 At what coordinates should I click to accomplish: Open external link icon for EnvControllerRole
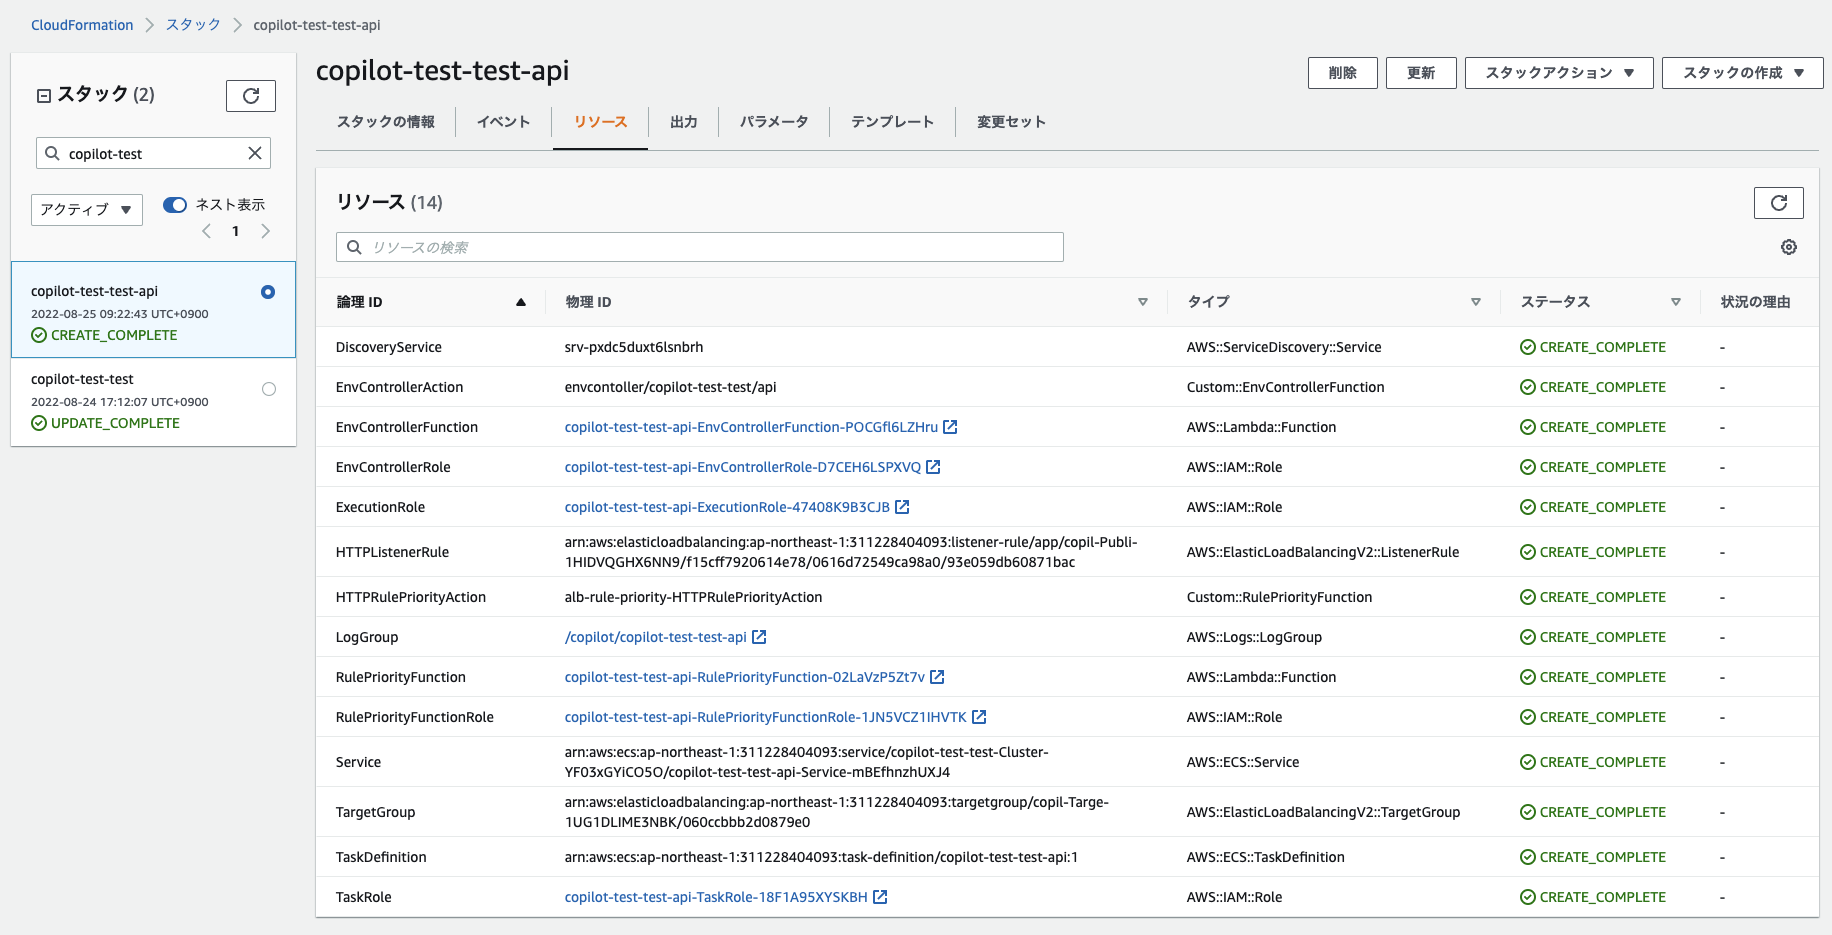(x=933, y=467)
